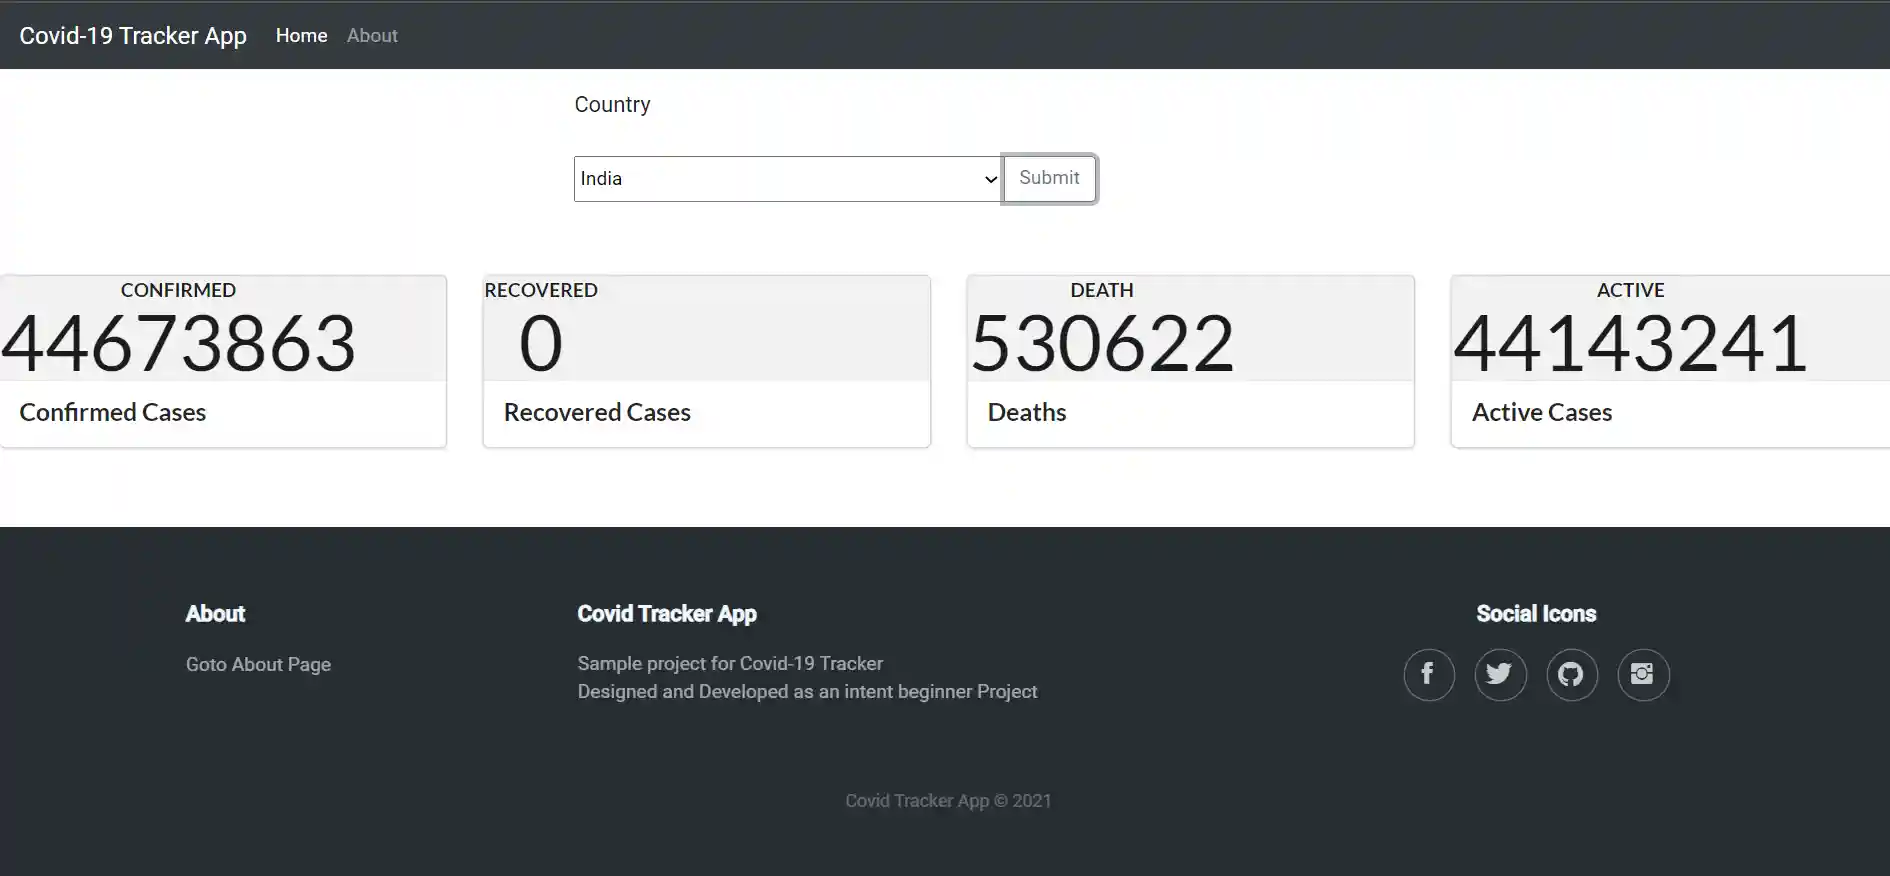The width and height of the screenshot is (1890, 876).
Task: Click 'Sample project for Covid-19 Tracker' text
Action: [x=730, y=663]
